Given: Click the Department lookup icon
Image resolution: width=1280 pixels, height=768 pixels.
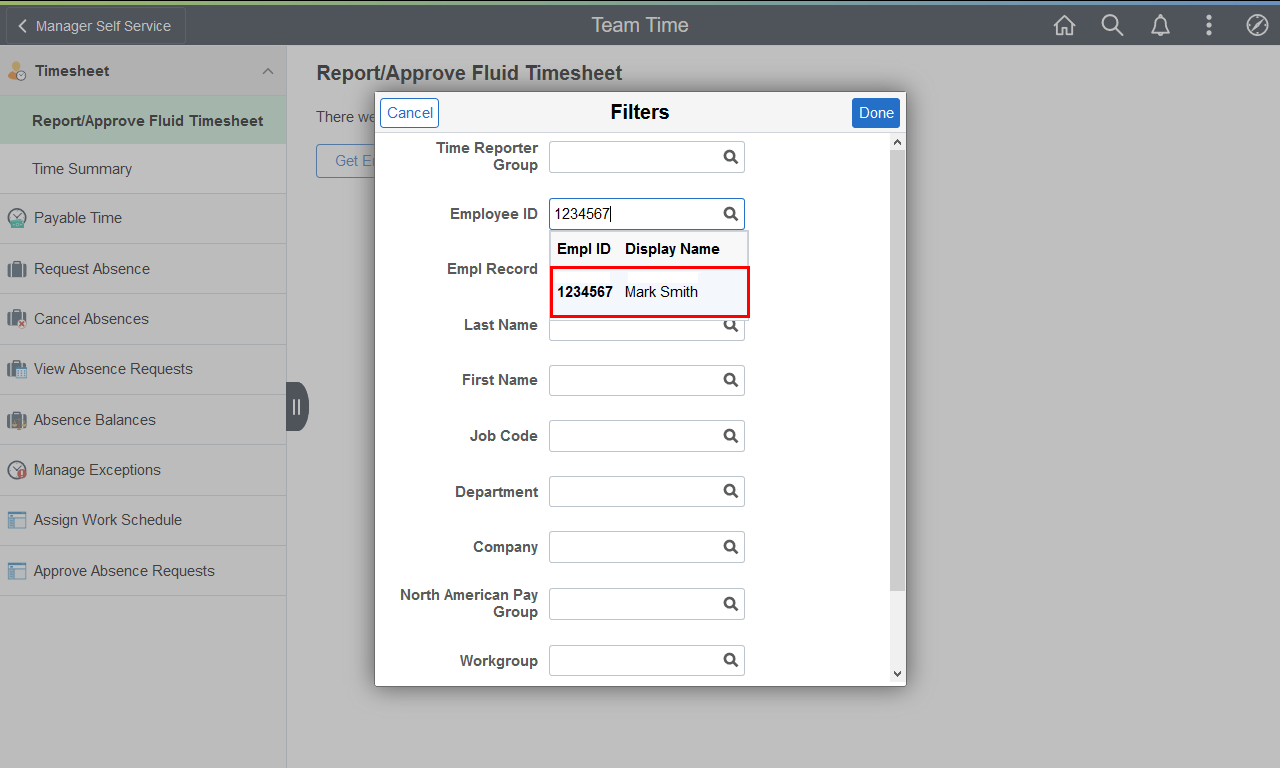Looking at the screenshot, I should pos(731,492).
